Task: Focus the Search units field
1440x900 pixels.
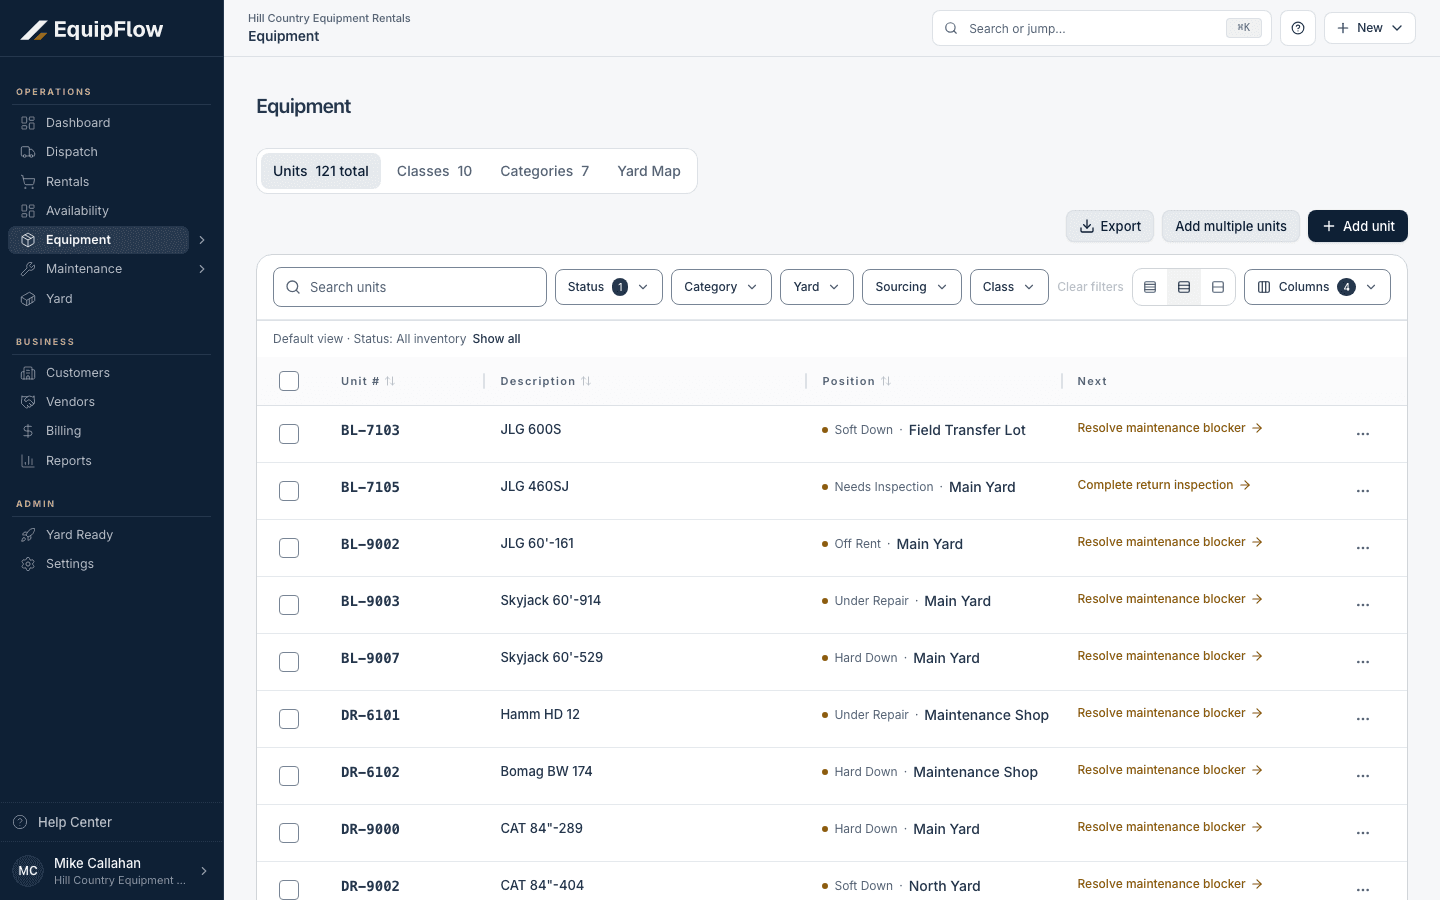Action: [x=410, y=287]
